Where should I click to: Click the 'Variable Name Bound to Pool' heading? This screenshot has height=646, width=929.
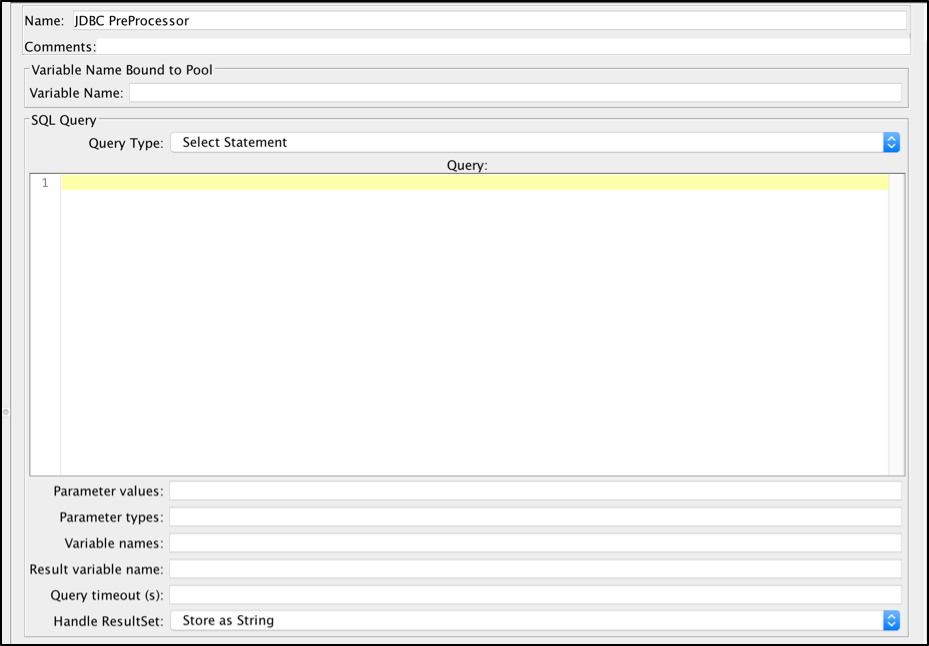pyautogui.click(x=121, y=70)
